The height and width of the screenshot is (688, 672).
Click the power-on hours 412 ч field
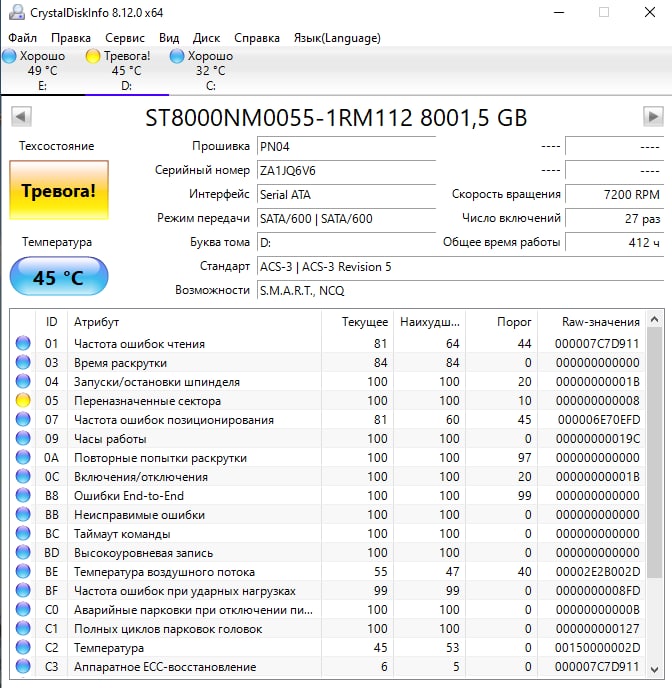pyautogui.click(x=614, y=242)
